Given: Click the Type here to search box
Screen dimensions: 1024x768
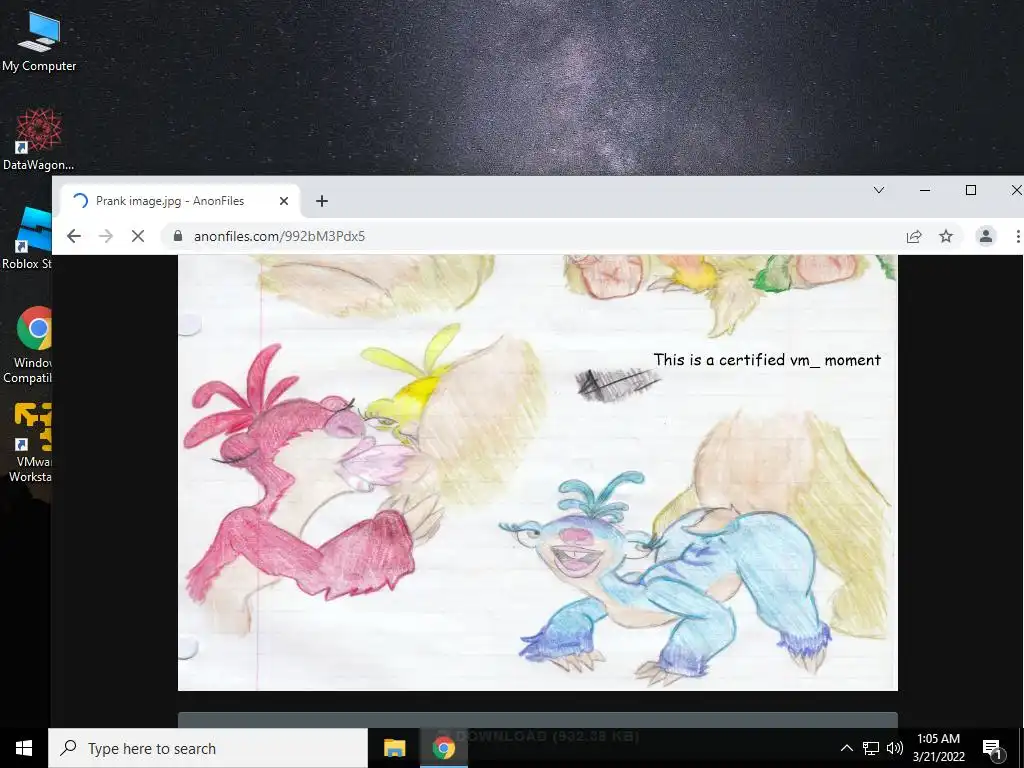Looking at the screenshot, I should click(208, 748).
